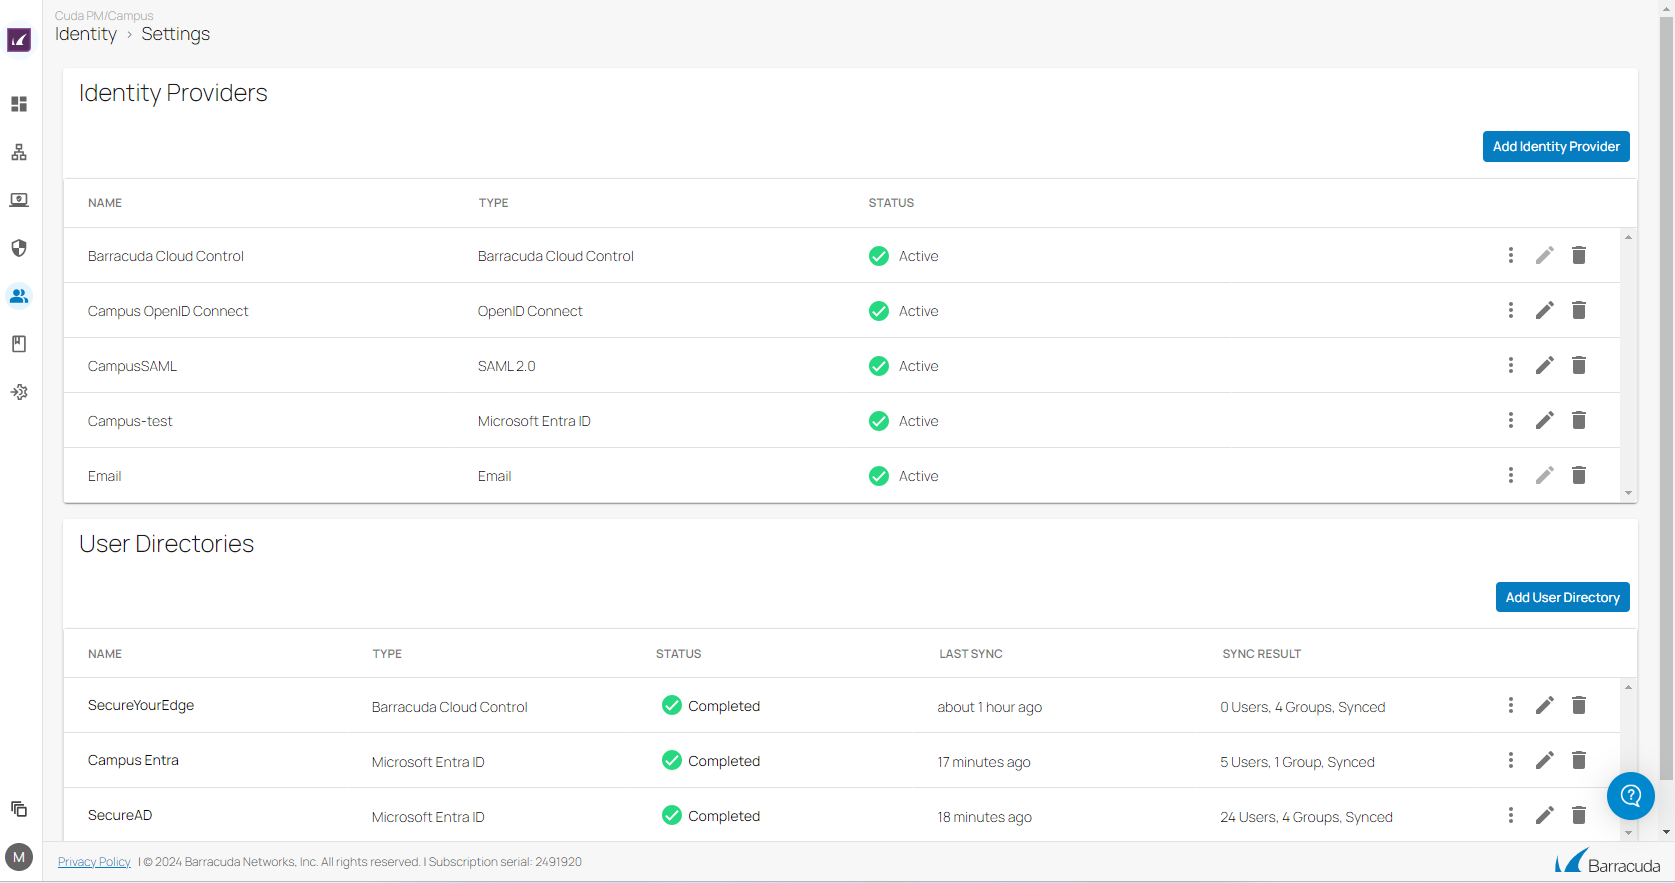This screenshot has height=883, width=1675.
Task: Open the bookmark logs icon in sidebar
Action: click(19, 344)
